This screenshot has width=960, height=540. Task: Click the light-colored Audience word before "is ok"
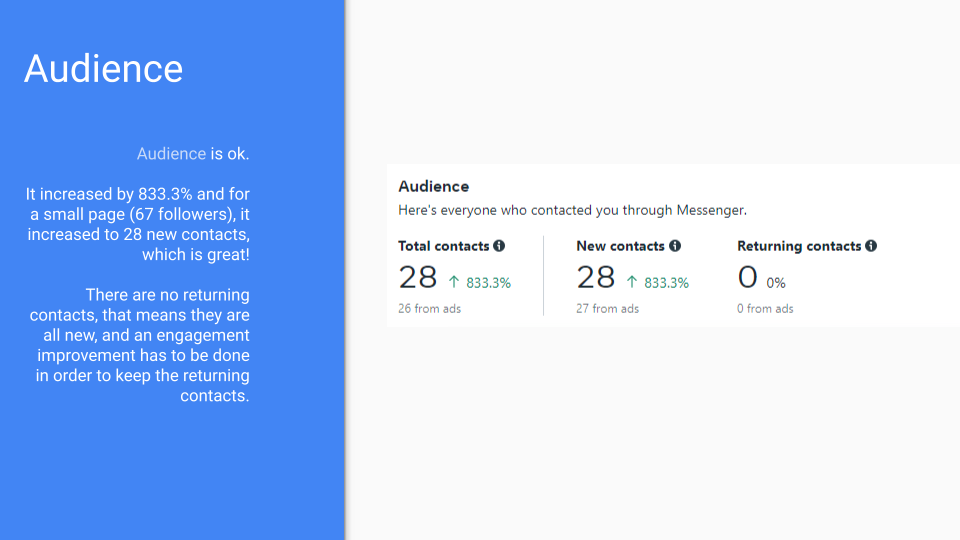tap(171, 154)
